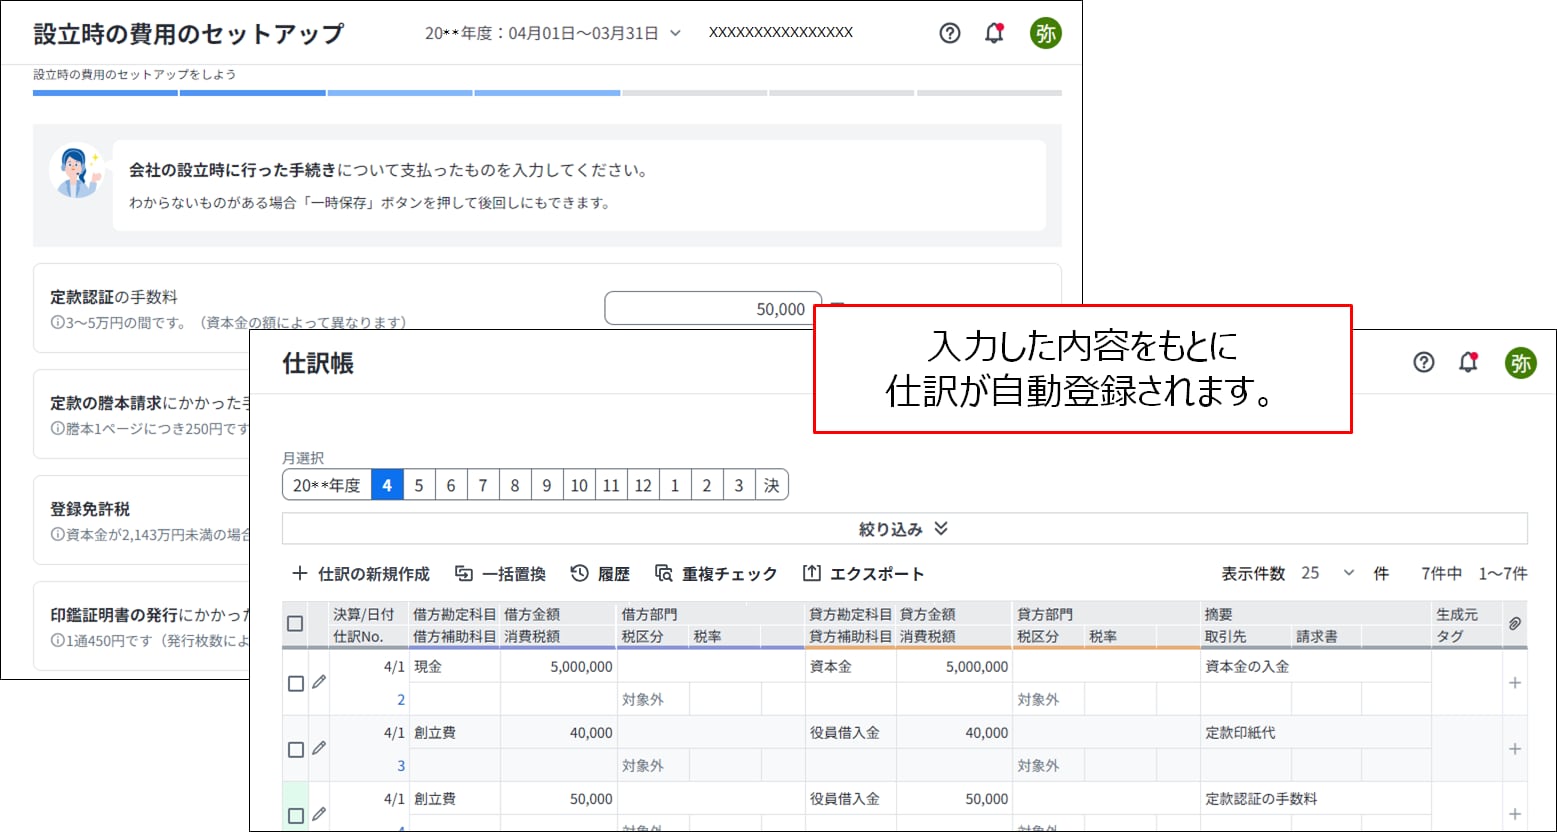Check the select-all checkbox in table header
1557x832 pixels.
pos(295,624)
